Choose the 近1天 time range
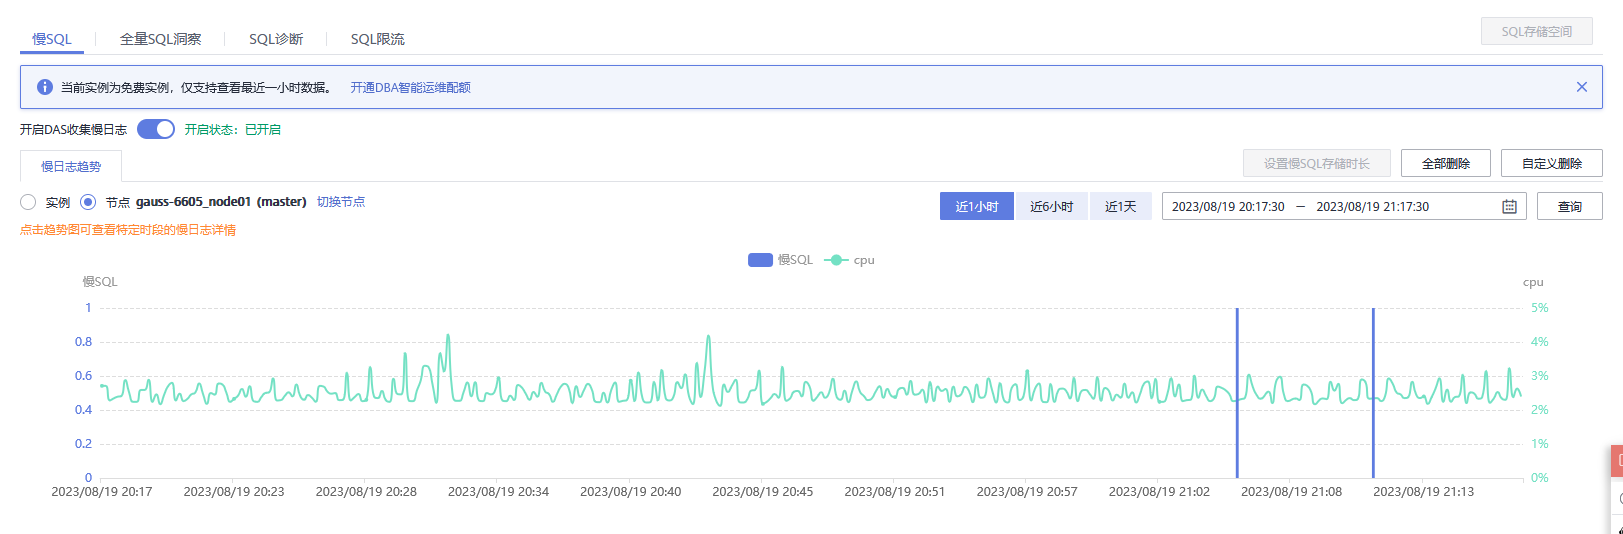1623x534 pixels. tap(1120, 207)
